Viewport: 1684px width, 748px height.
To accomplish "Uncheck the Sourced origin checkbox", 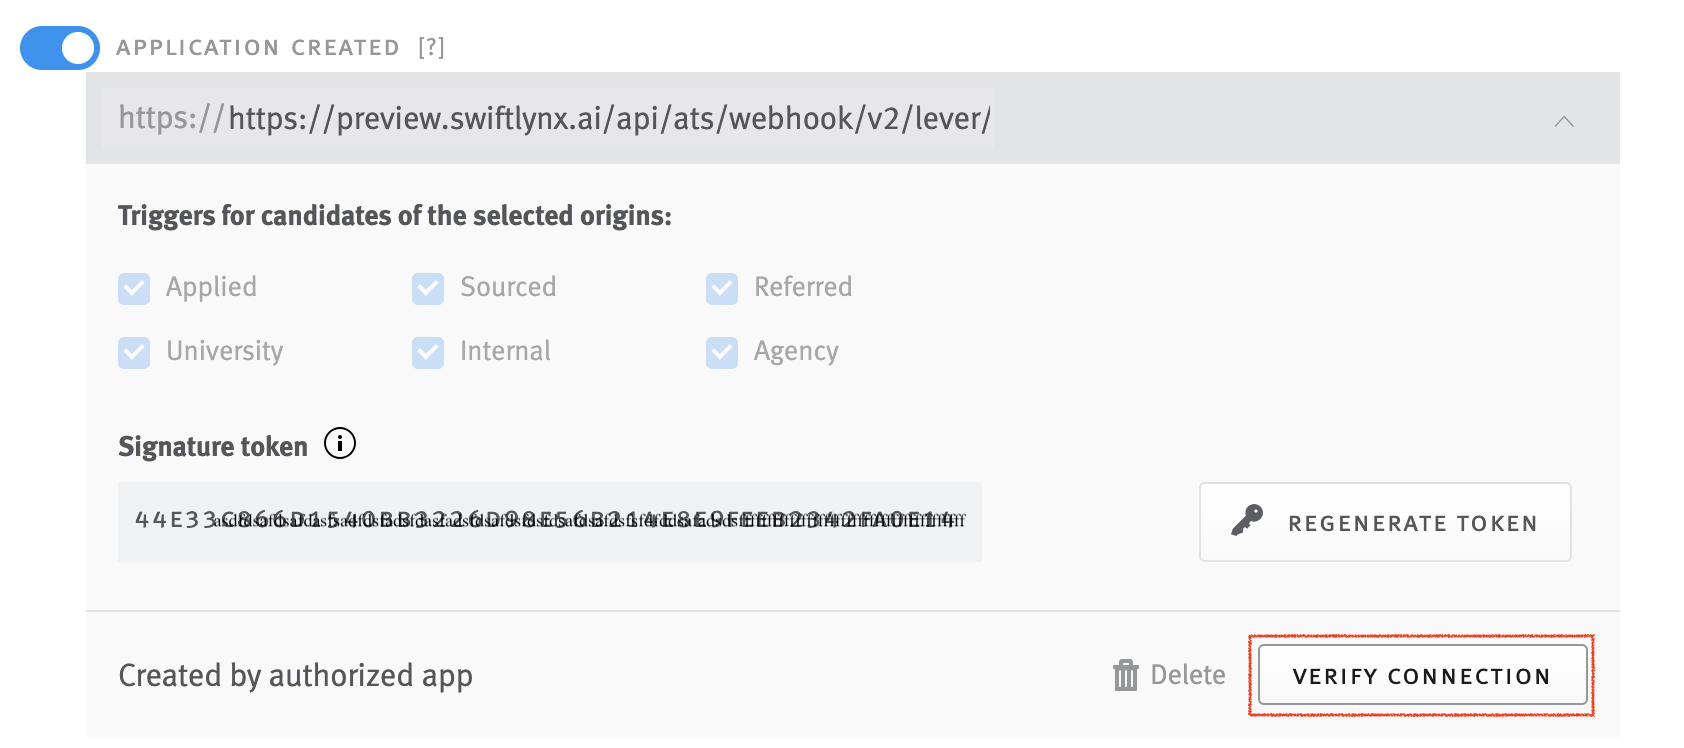I will pyautogui.click(x=428, y=288).
